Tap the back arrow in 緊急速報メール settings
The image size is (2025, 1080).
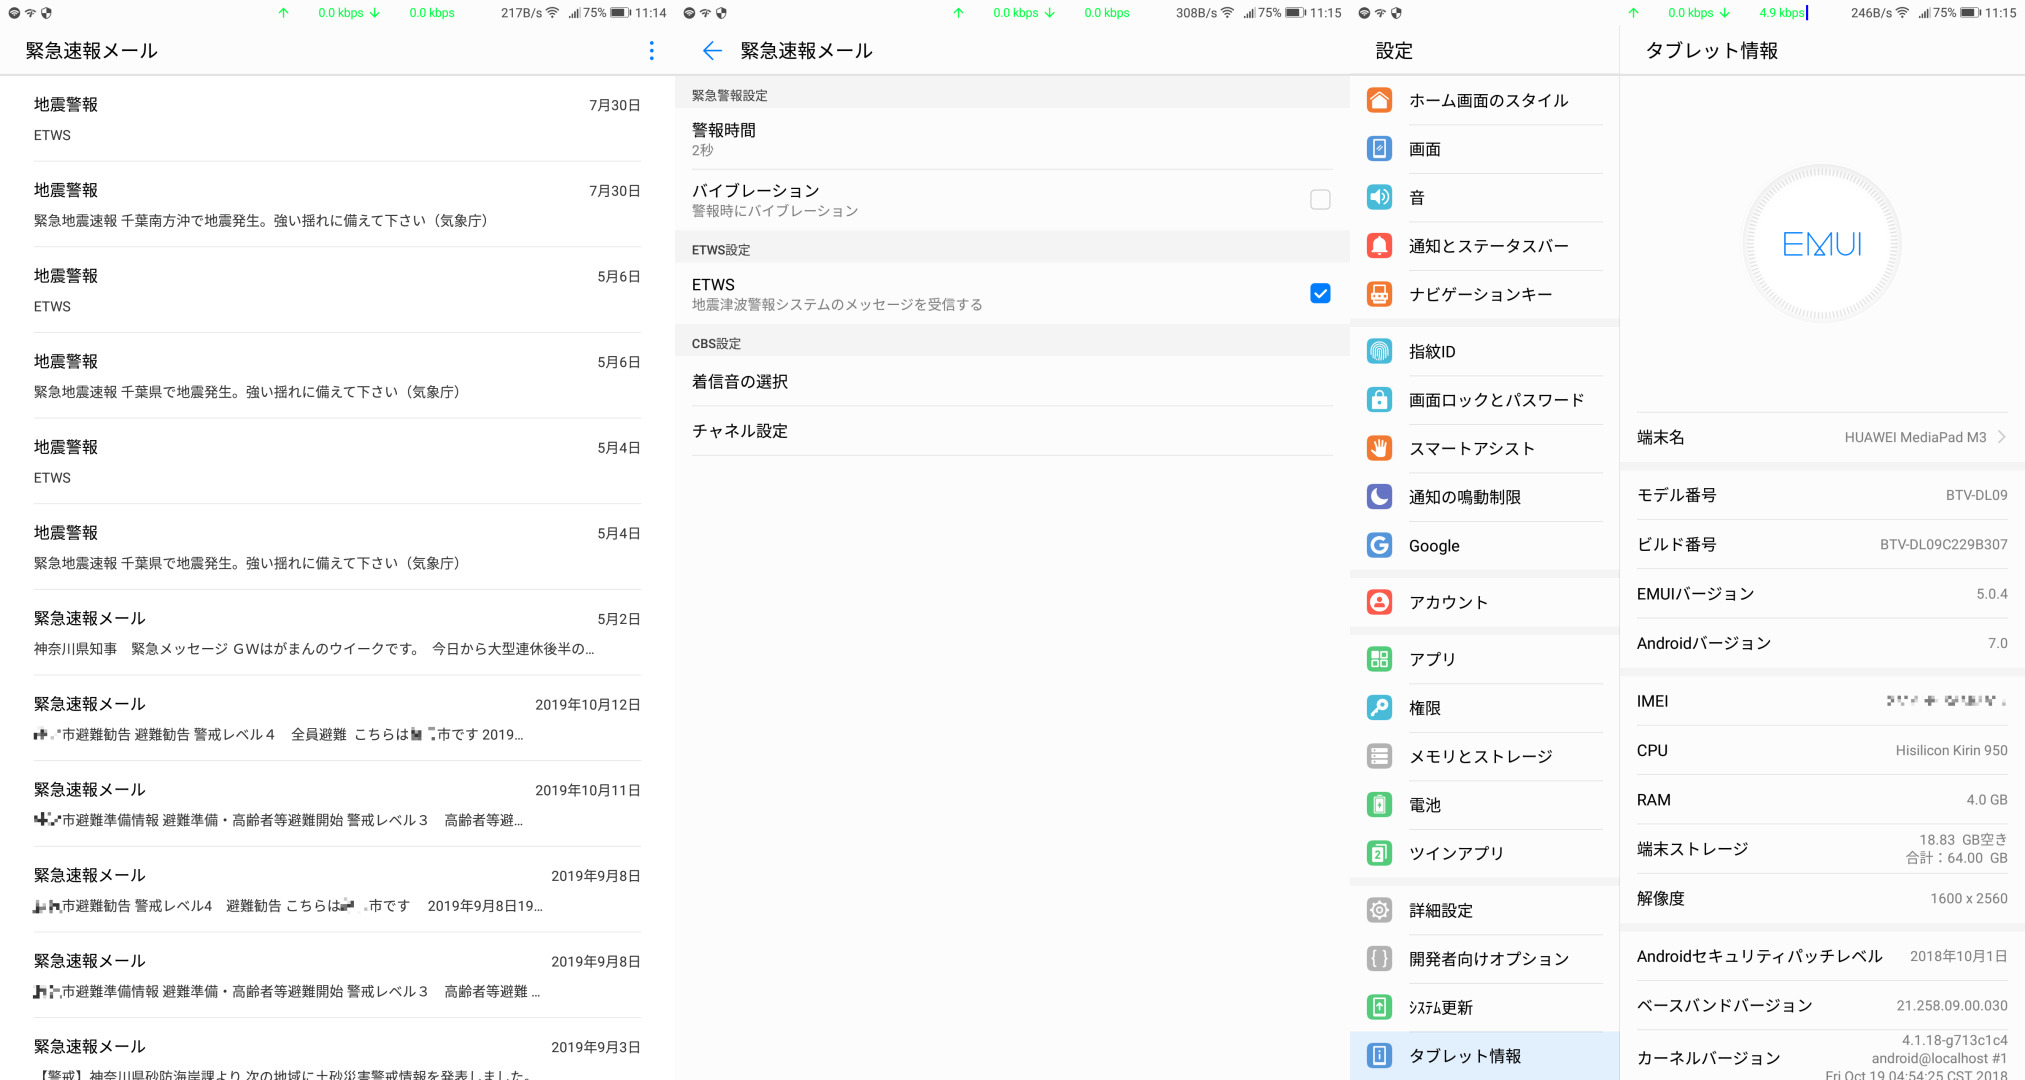(711, 51)
